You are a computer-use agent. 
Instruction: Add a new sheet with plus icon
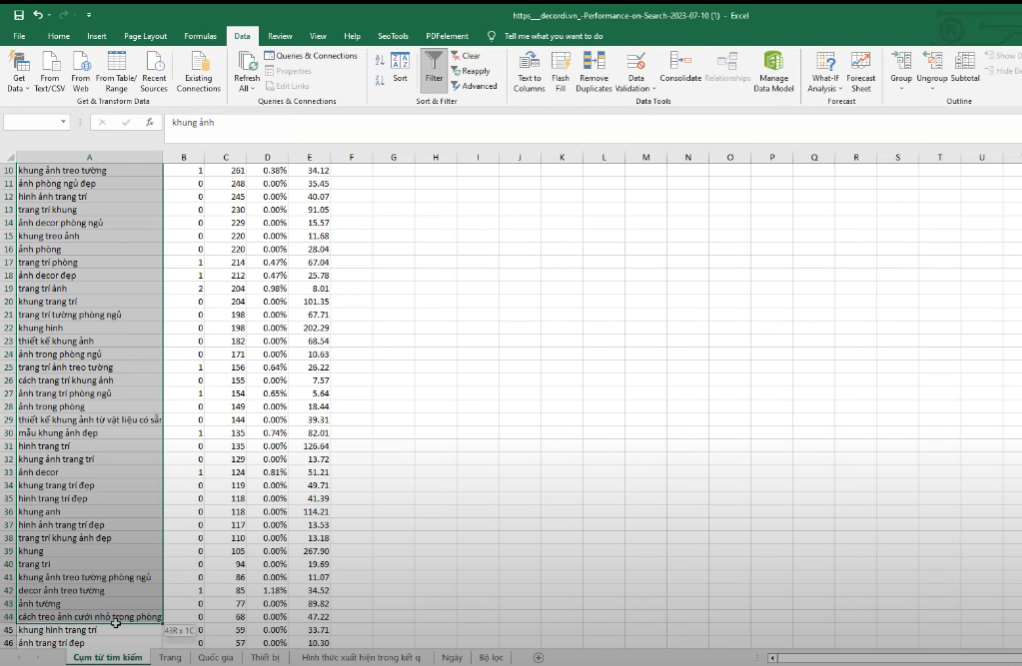538,658
